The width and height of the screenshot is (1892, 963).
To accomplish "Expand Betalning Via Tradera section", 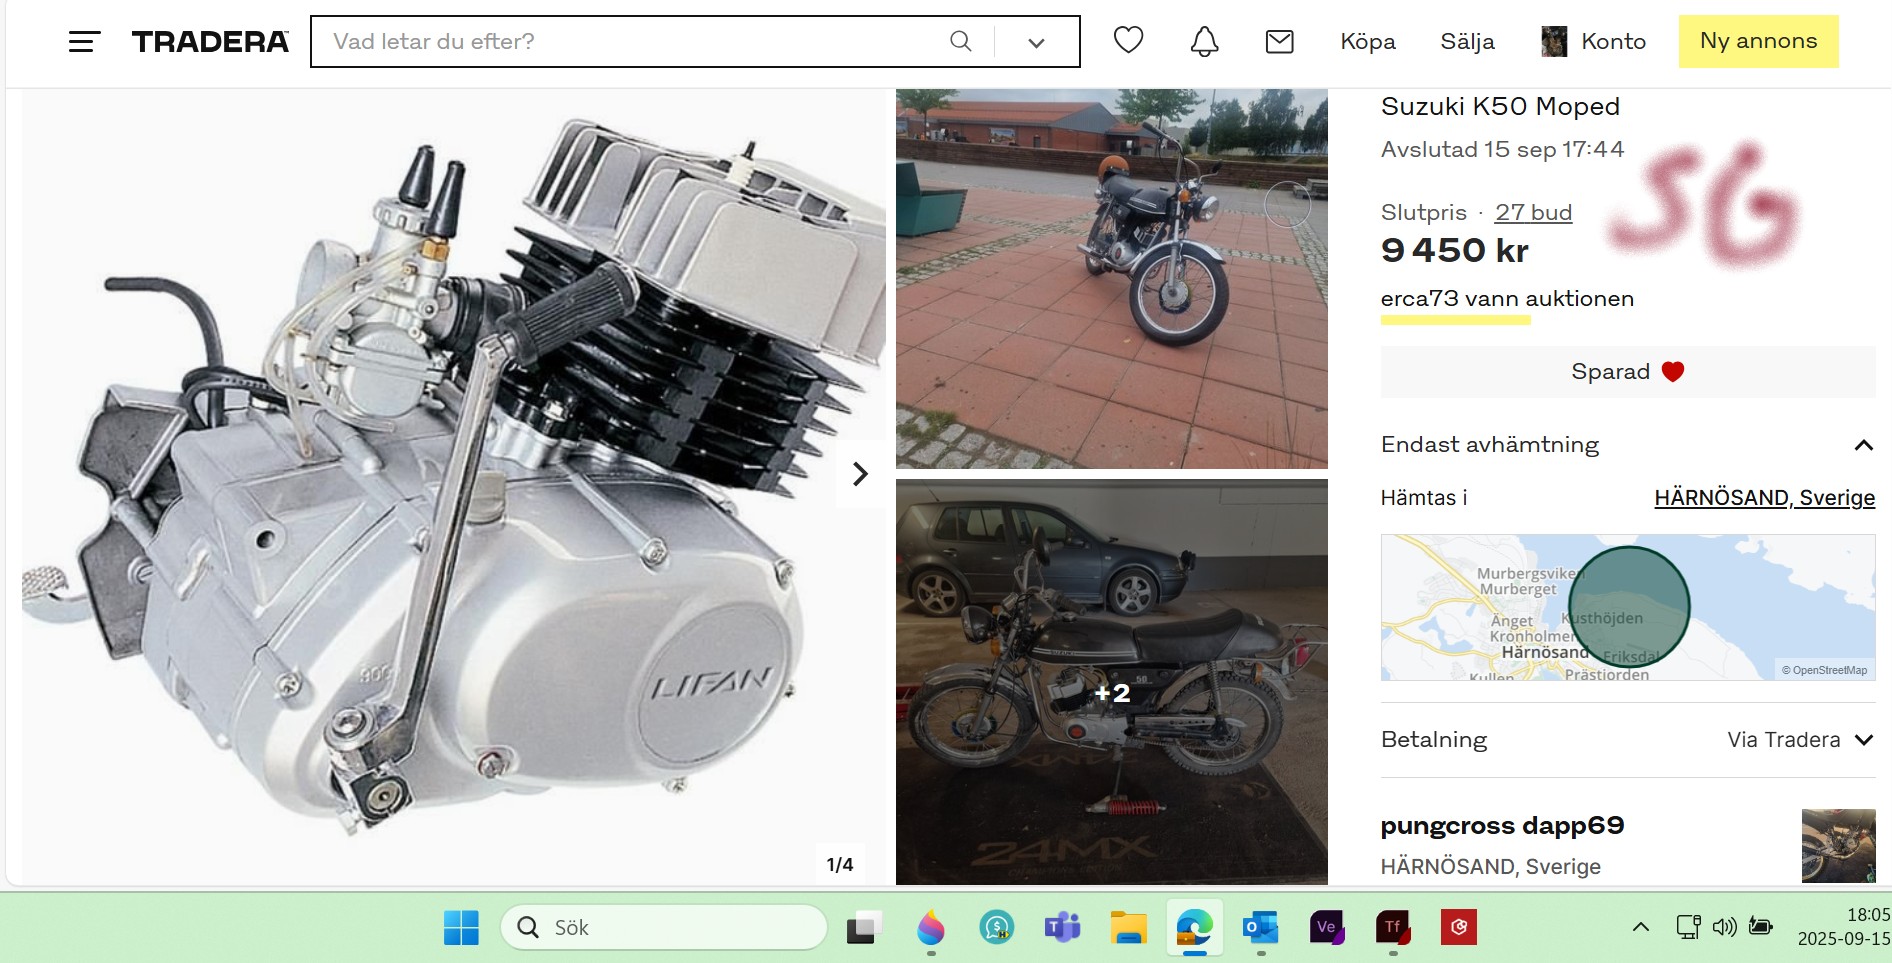I will [1627, 740].
